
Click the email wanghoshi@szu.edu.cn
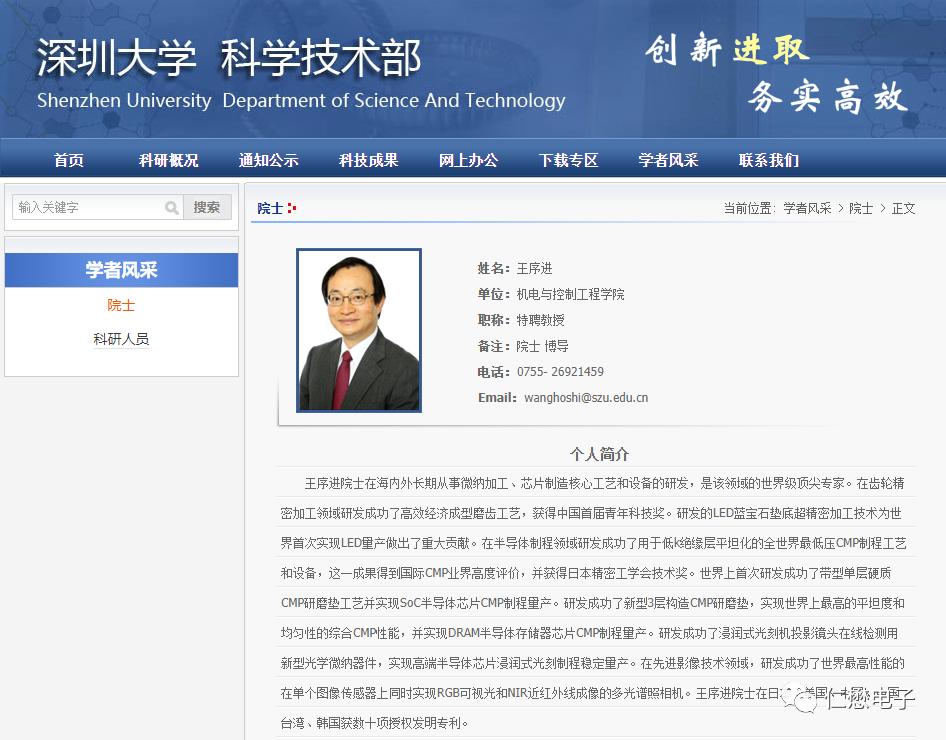[586, 398]
